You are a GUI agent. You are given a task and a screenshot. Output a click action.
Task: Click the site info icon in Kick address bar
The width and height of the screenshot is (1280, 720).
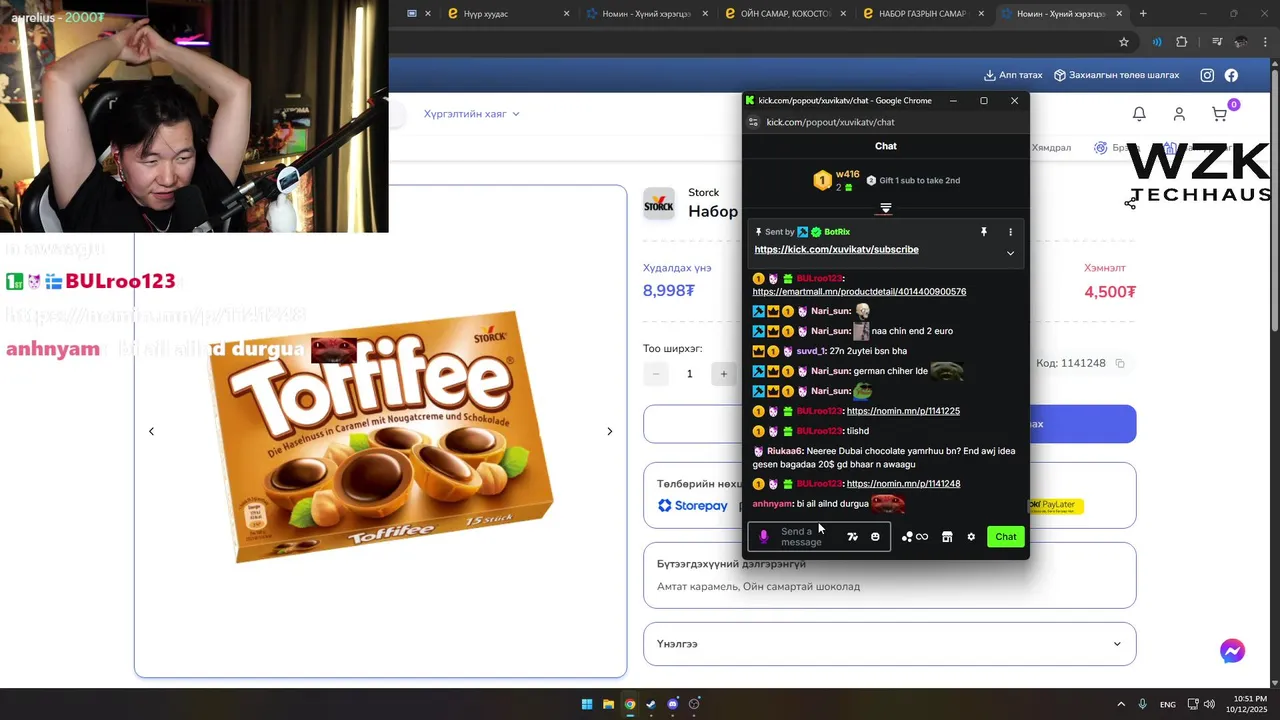pyautogui.click(x=753, y=122)
